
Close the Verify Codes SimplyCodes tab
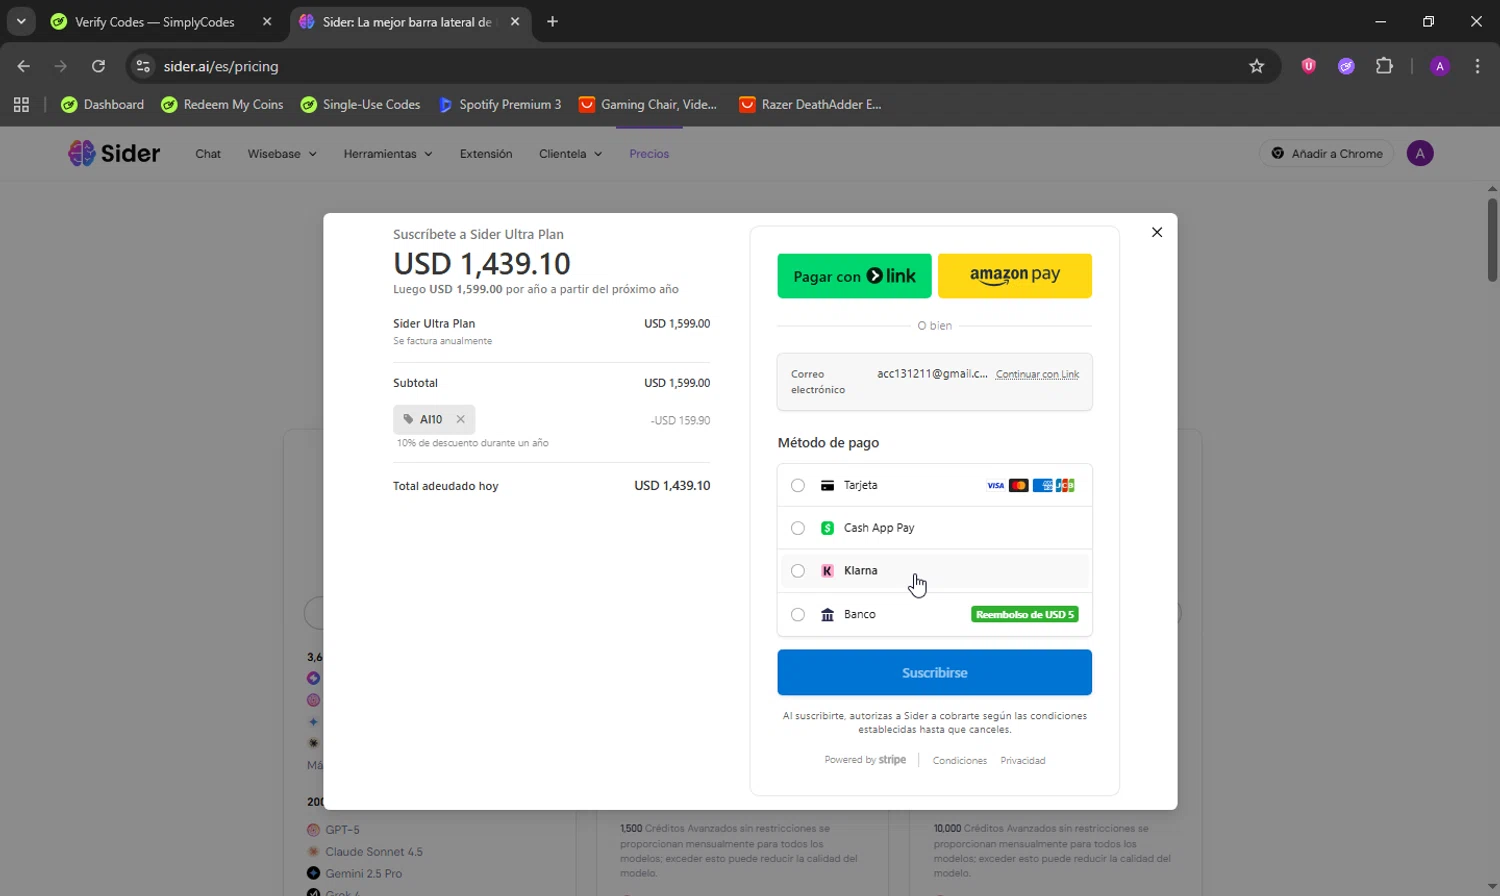click(x=267, y=22)
